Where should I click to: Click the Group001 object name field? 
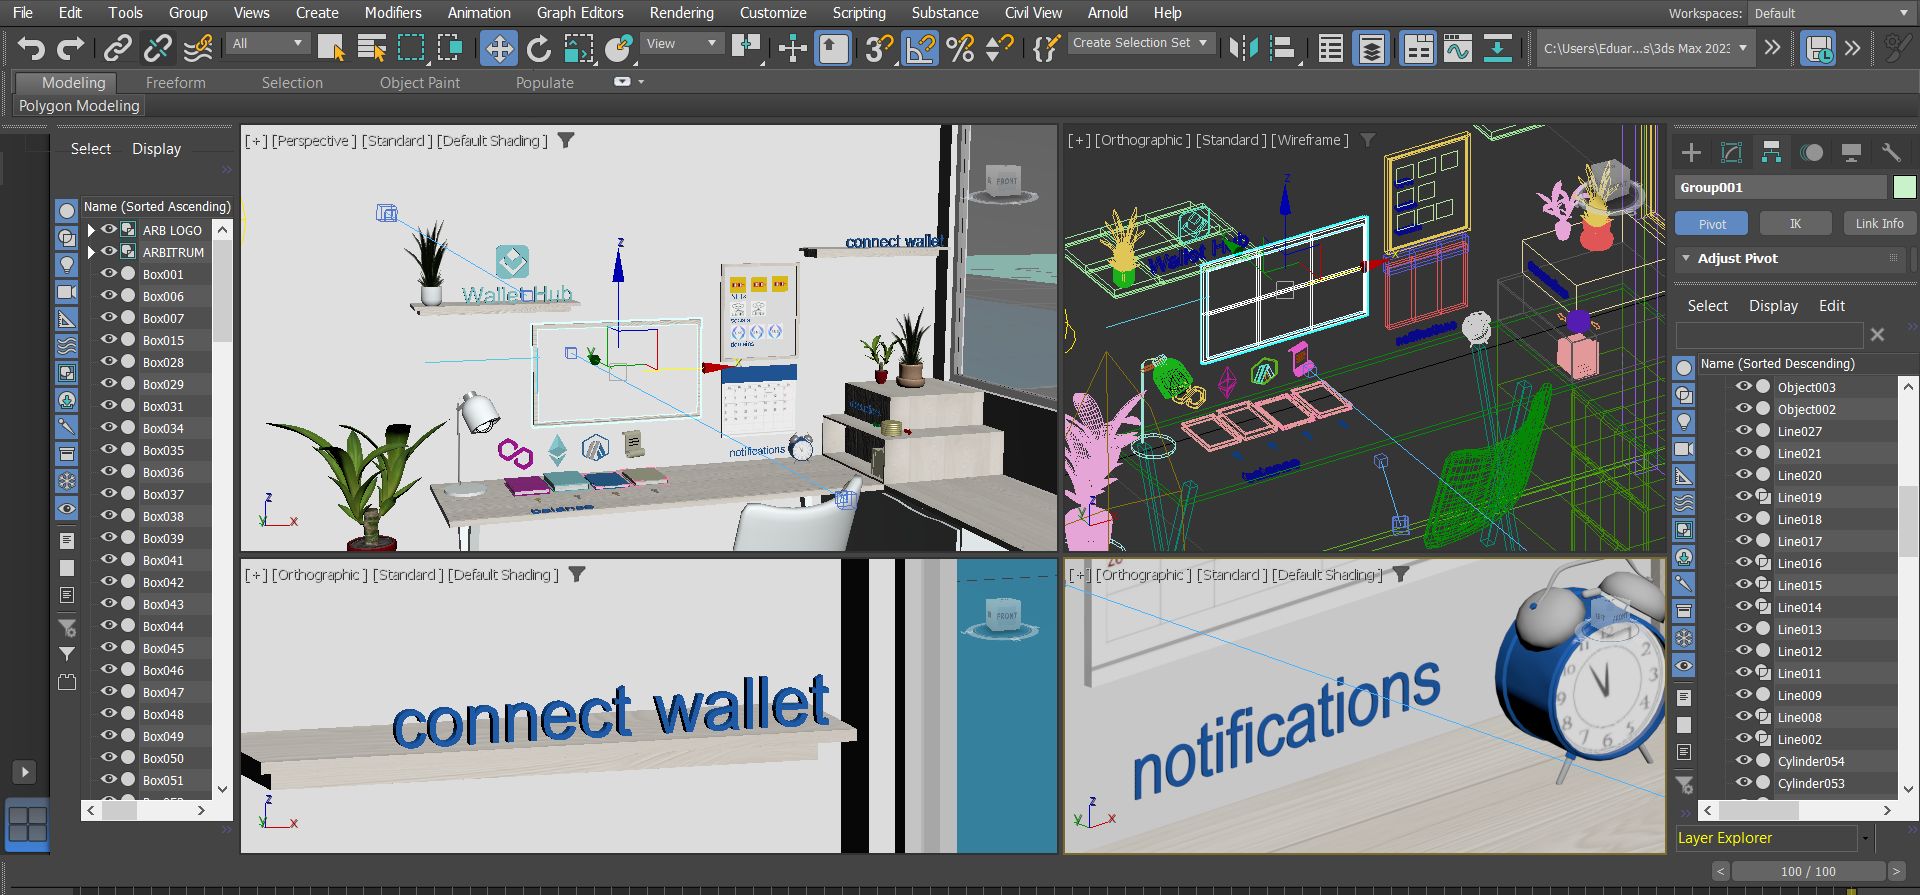tap(1780, 187)
